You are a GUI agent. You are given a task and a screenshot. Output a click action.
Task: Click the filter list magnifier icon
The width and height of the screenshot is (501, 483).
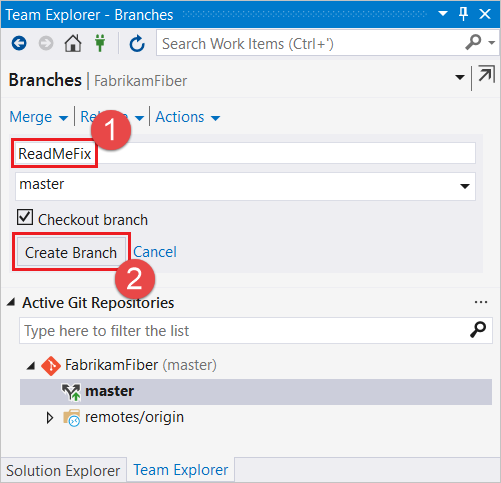(478, 330)
